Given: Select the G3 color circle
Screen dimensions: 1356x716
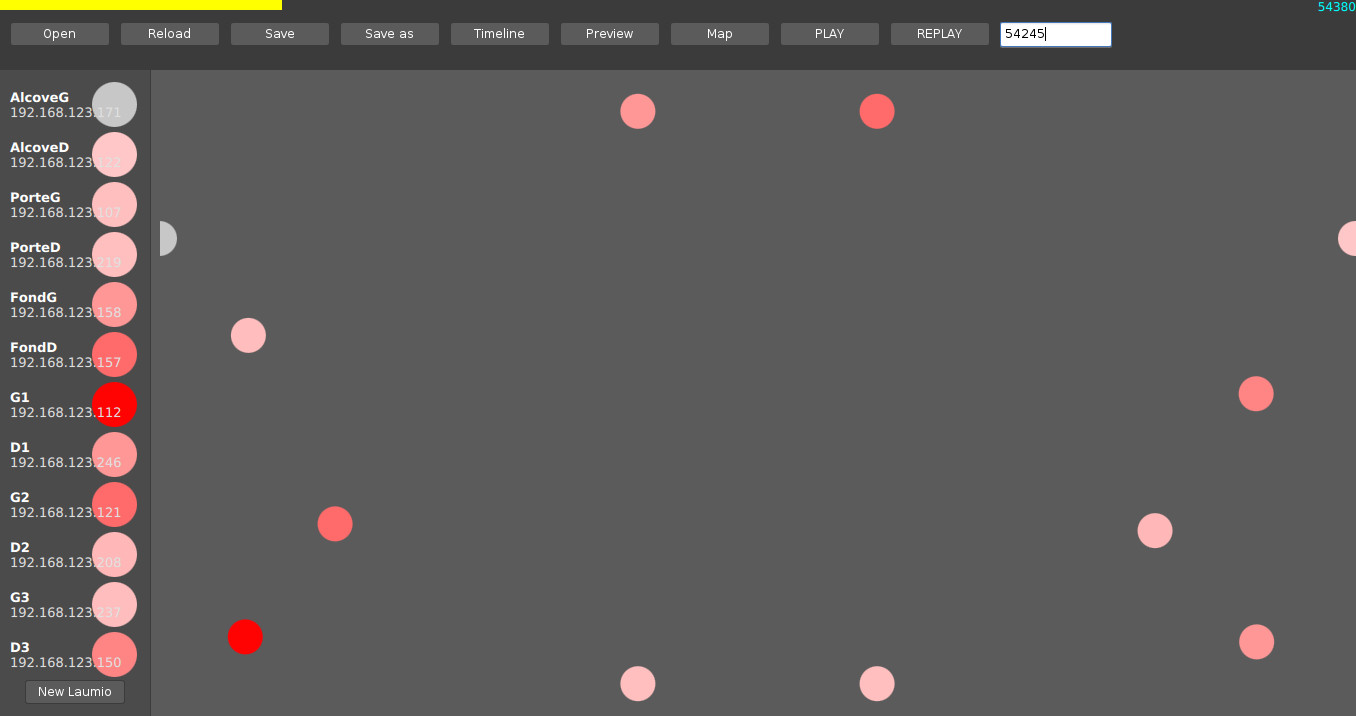Looking at the screenshot, I should pyautogui.click(x=114, y=605).
